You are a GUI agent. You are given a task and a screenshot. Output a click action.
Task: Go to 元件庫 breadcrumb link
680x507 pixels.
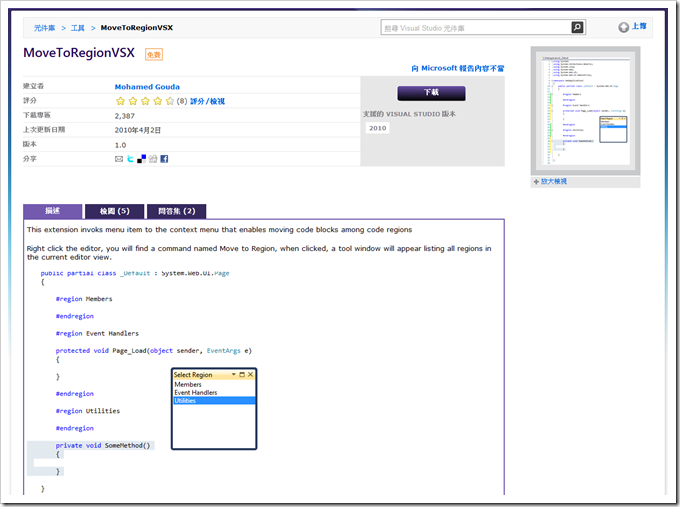tap(45, 28)
